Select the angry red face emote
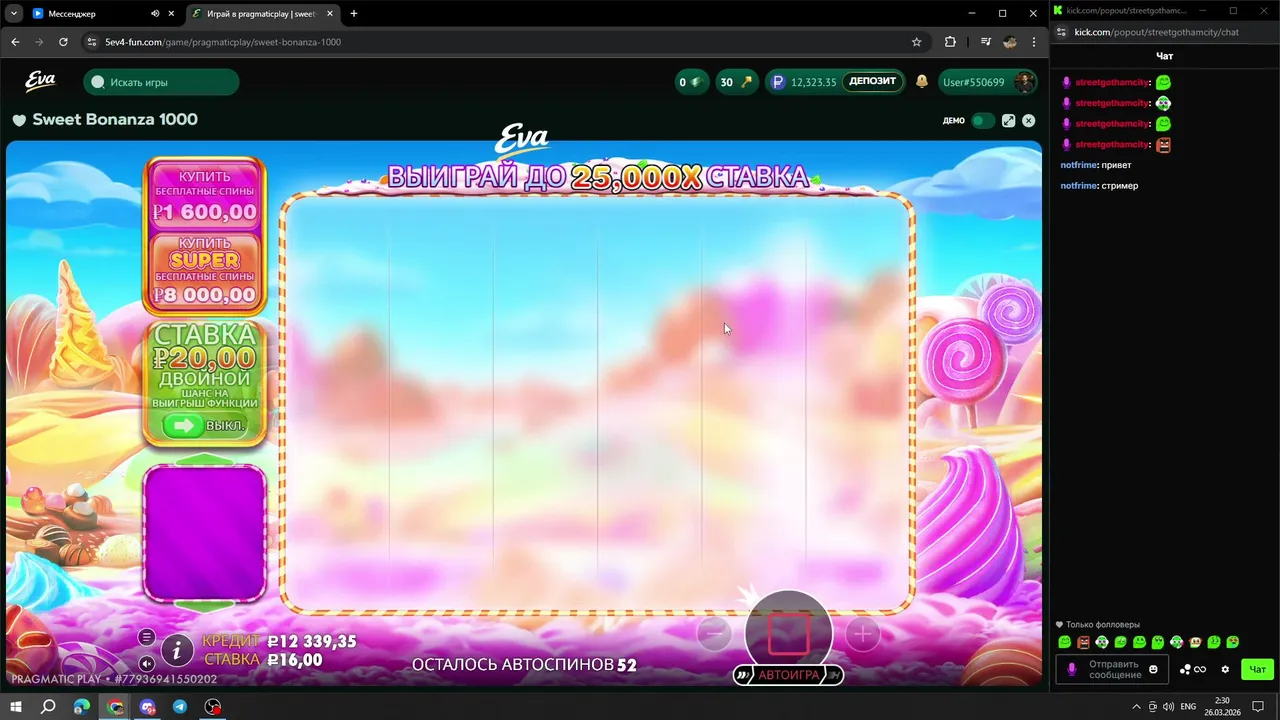This screenshot has width=1280, height=720. pyautogui.click(x=1083, y=642)
